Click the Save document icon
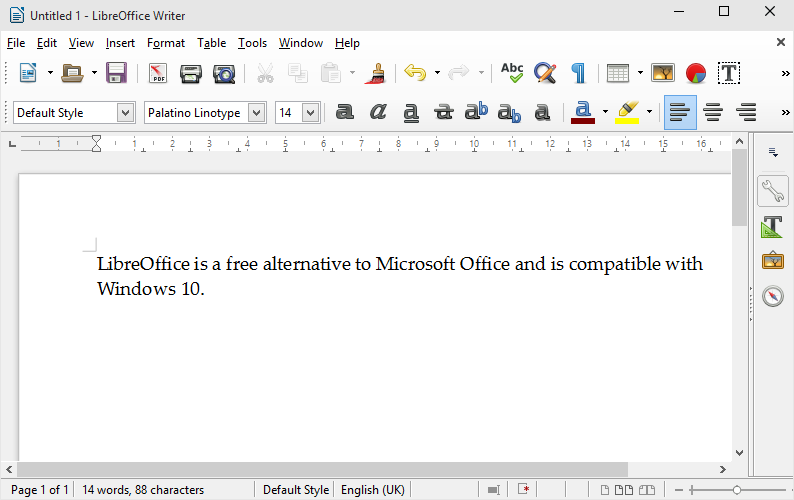The image size is (794, 500). (x=116, y=73)
